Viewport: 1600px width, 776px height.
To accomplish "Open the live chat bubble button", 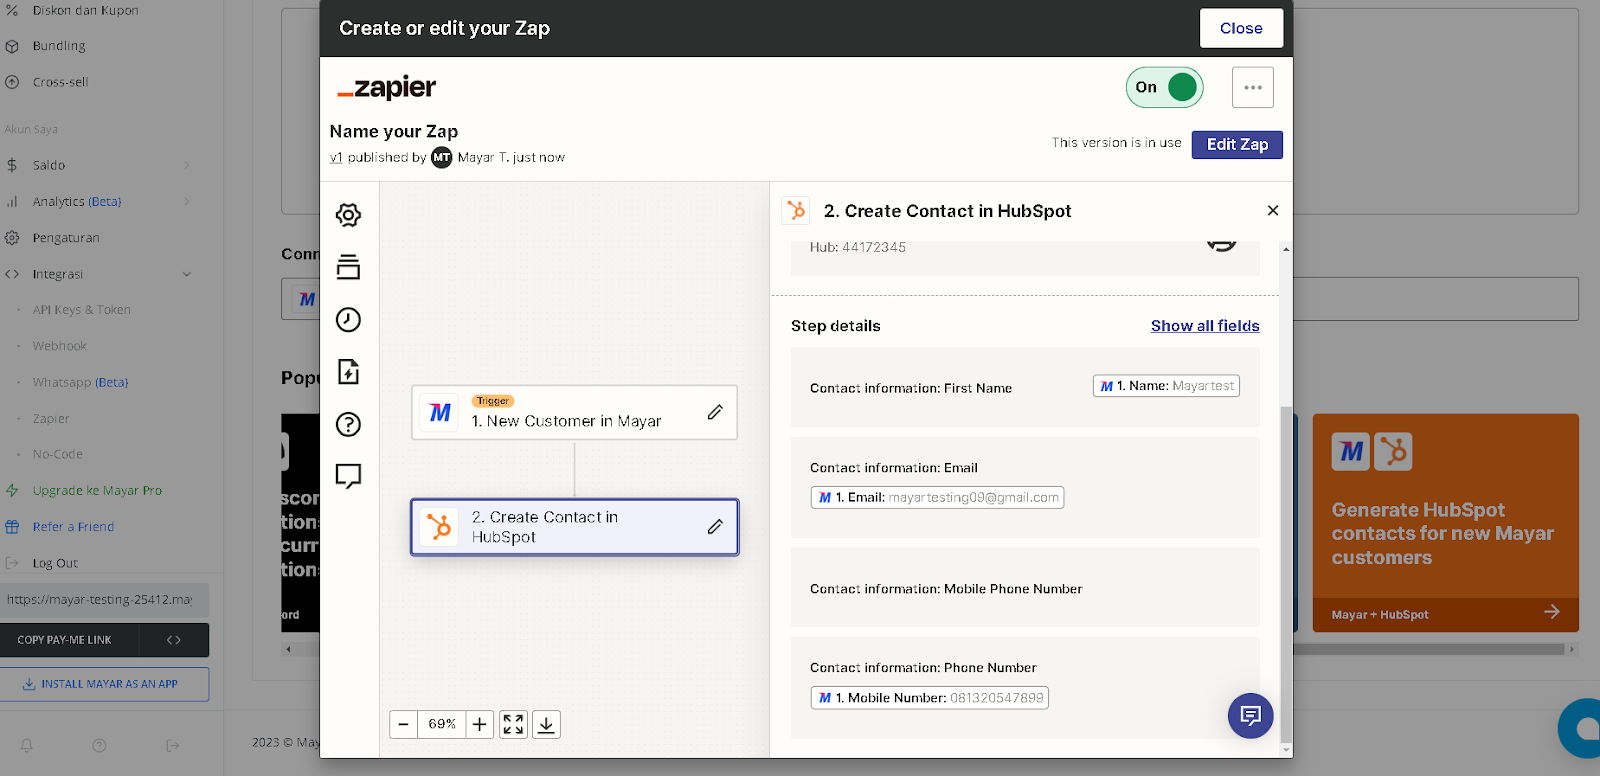I will tap(1250, 715).
